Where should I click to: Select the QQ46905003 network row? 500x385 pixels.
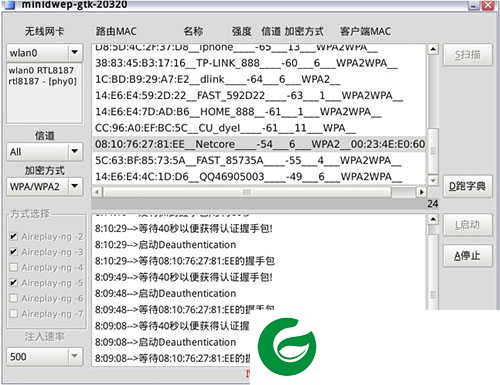coord(259,177)
